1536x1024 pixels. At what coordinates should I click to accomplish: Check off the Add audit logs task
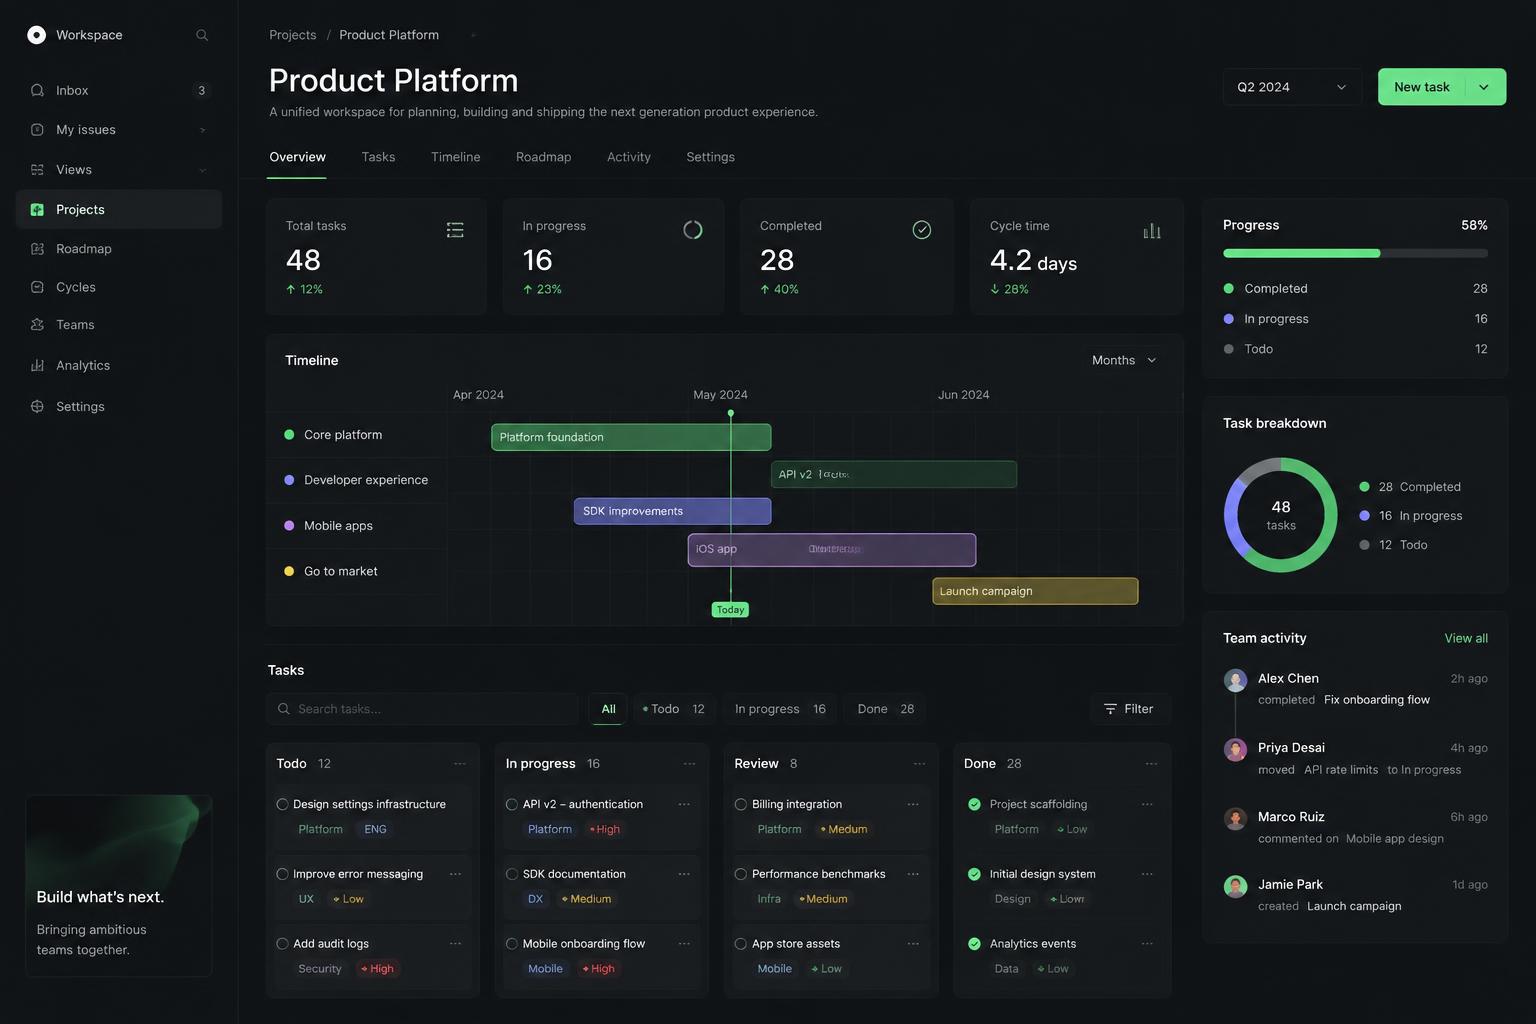tap(282, 944)
